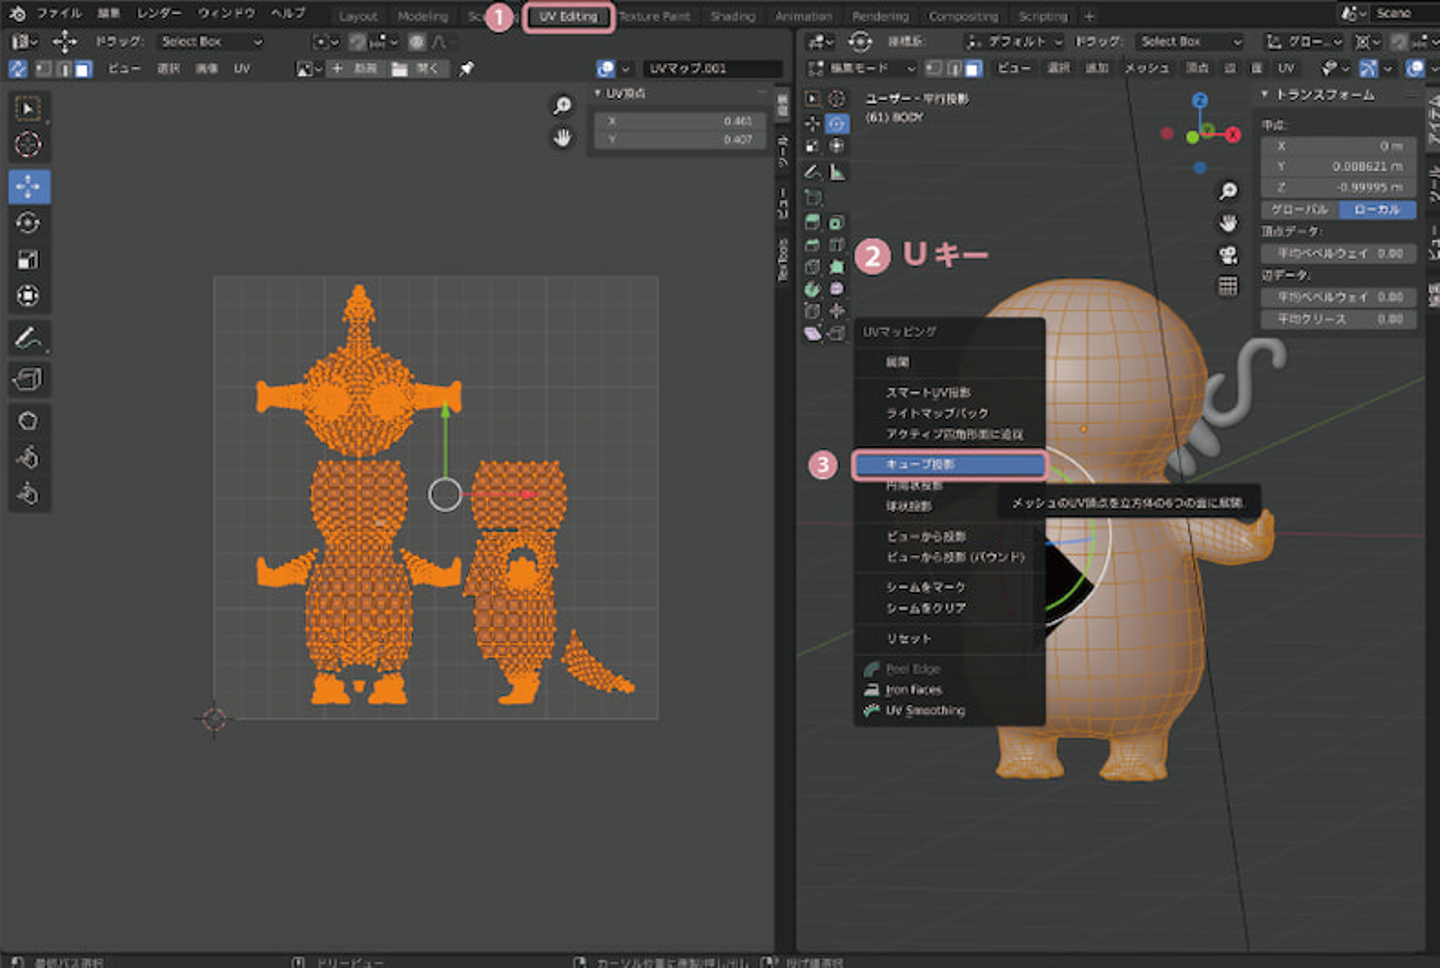Viewport: 1440px width, 968px height.
Task: Open the 編集モード mode dropdown
Action: tap(862, 69)
